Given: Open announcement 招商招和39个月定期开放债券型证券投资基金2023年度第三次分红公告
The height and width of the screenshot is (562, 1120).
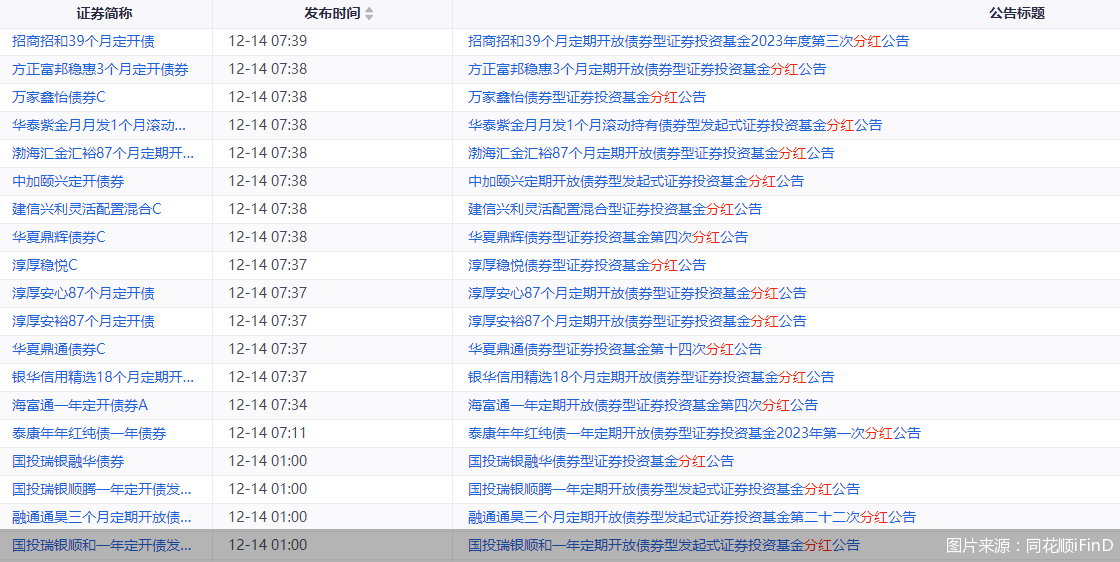Looking at the screenshot, I should click(x=689, y=41).
